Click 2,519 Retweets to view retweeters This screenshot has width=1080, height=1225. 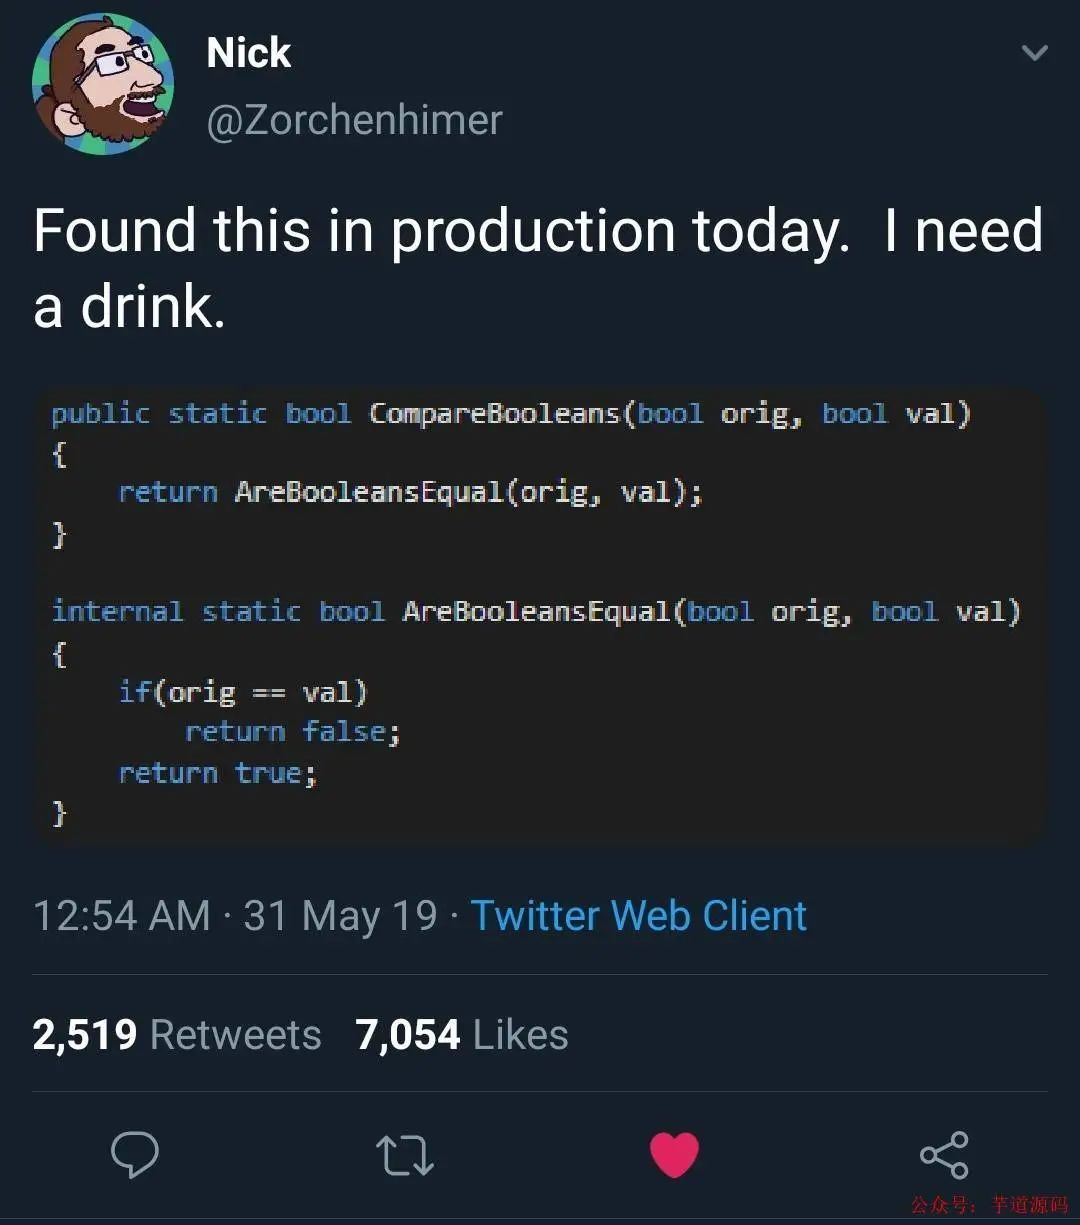tap(178, 1034)
